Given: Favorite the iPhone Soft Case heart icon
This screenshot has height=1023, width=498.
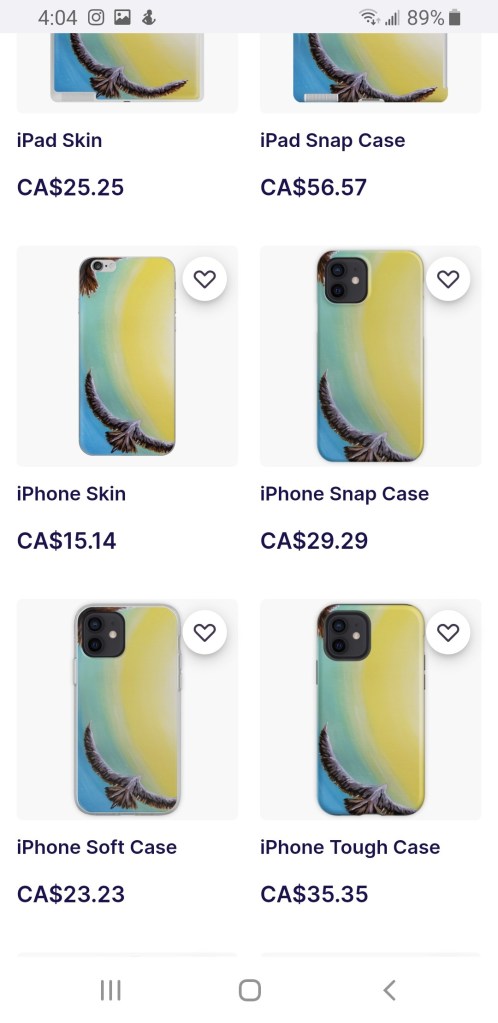Looking at the screenshot, I should pyautogui.click(x=204, y=632).
